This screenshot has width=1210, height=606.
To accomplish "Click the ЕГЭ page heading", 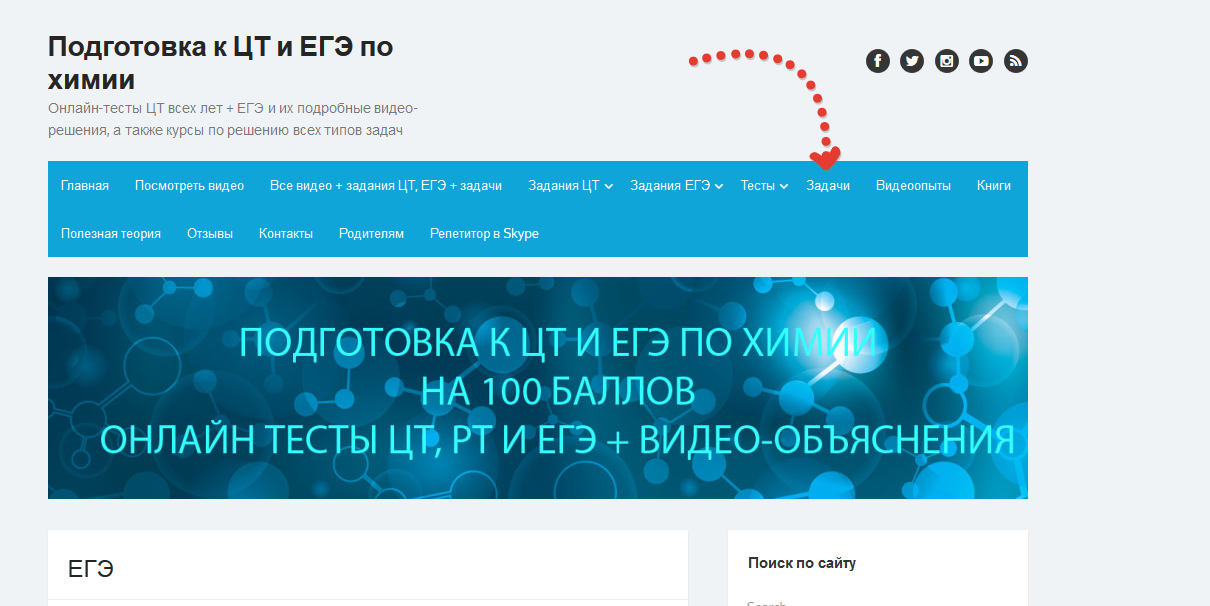I will click(x=91, y=569).
